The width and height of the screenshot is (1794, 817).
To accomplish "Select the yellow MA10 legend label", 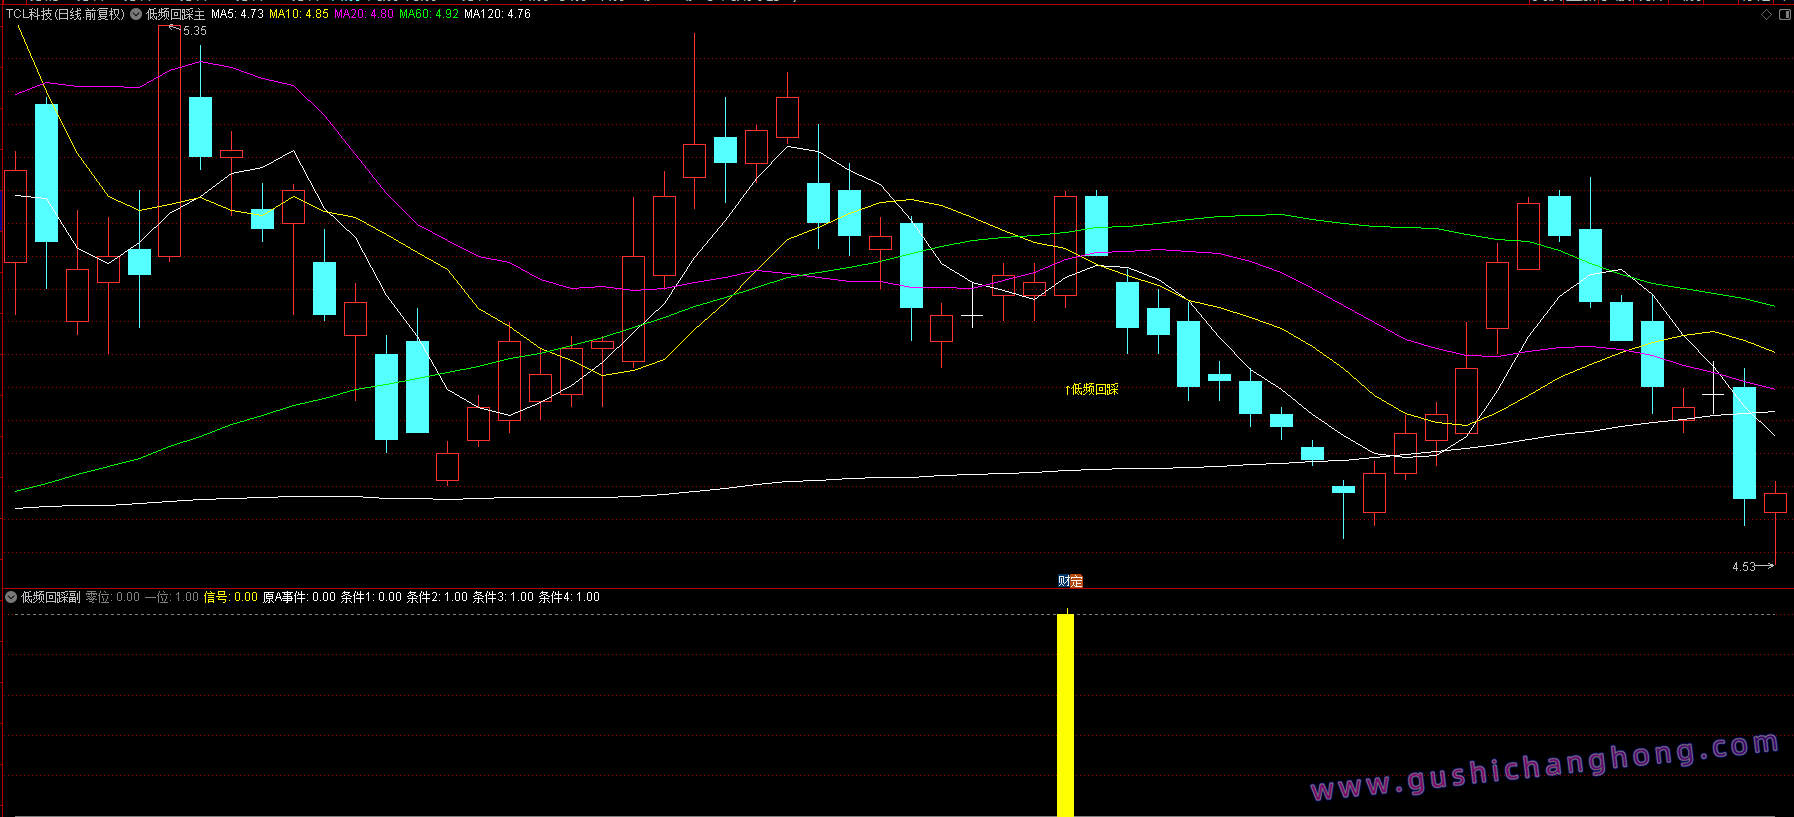I will (298, 14).
